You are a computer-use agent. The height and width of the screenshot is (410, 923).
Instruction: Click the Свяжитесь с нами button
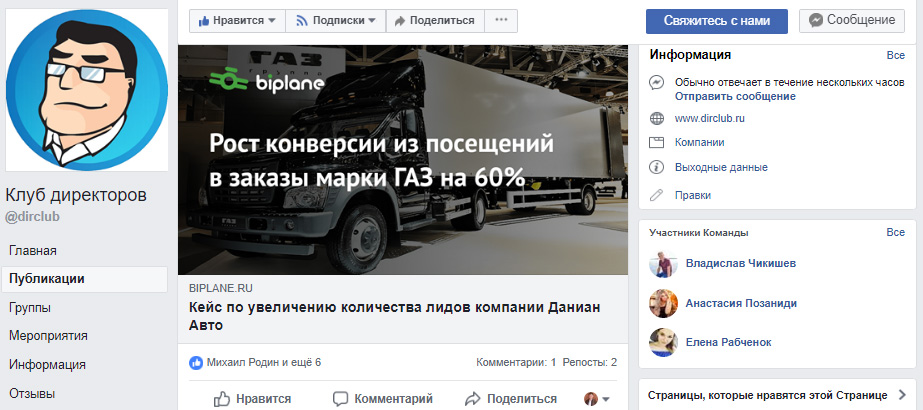point(717,21)
